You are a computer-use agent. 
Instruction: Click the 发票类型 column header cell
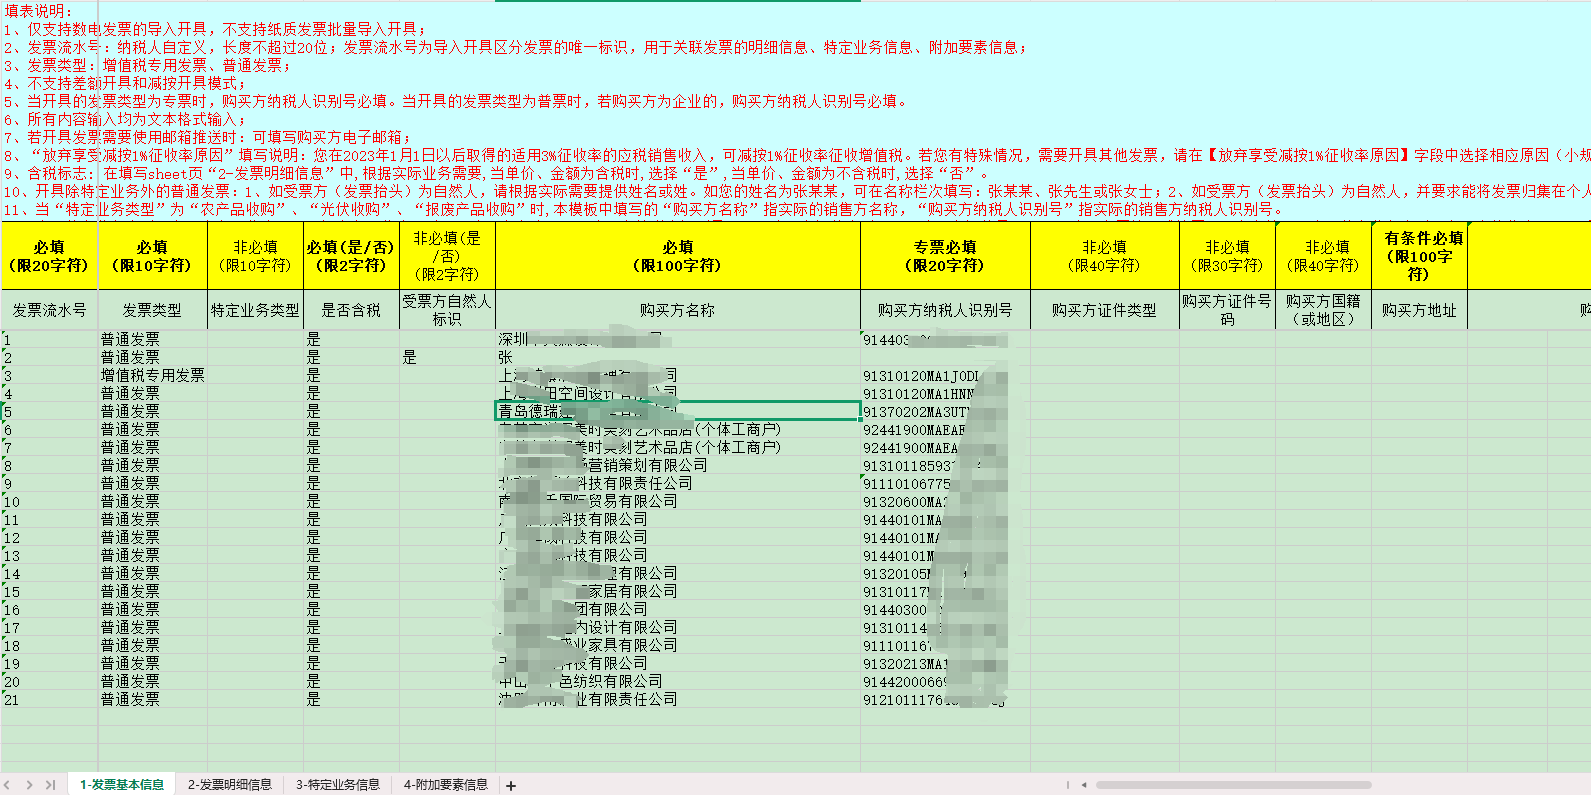[152, 310]
